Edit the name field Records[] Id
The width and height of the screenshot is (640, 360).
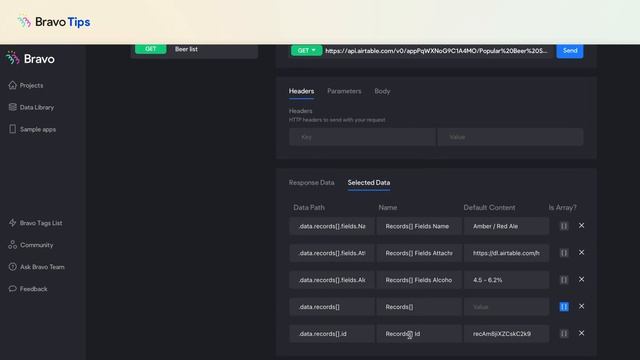[x=419, y=334]
